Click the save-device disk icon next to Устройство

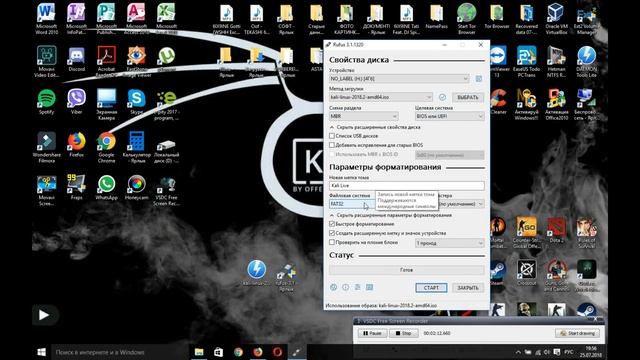(x=478, y=78)
